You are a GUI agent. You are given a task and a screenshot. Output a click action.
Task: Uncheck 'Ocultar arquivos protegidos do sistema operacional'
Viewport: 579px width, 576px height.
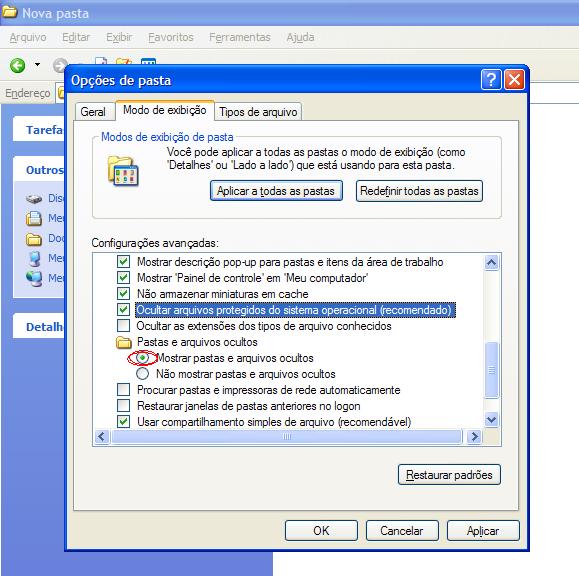(x=123, y=309)
